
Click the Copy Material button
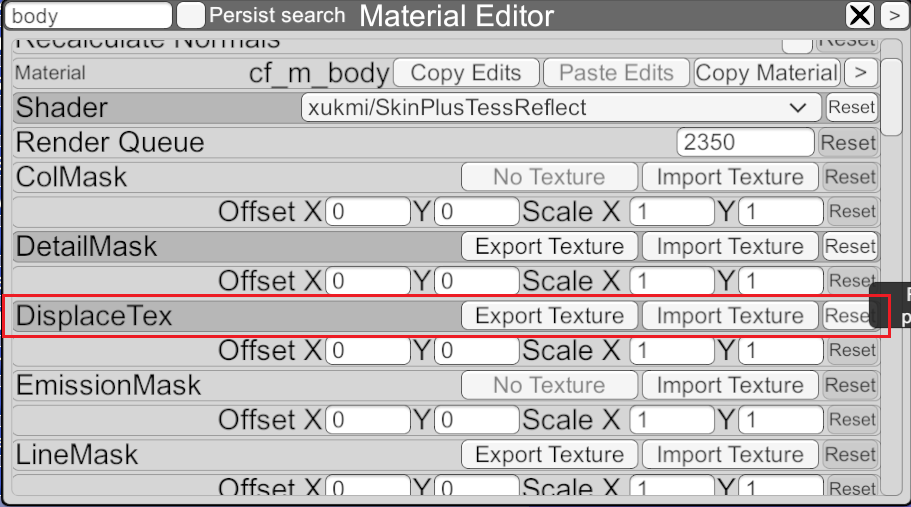767,73
